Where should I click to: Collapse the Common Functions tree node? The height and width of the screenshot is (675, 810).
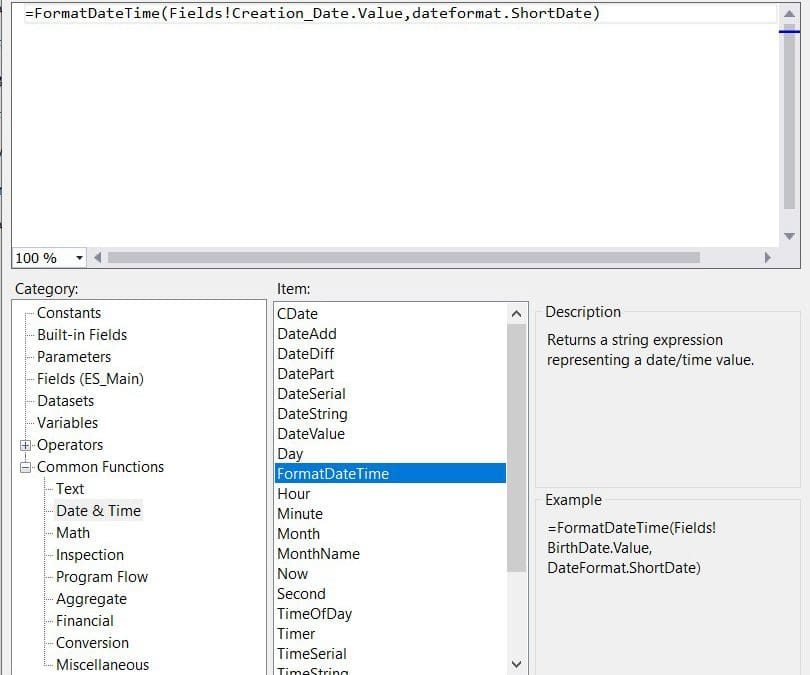pos(26,467)
